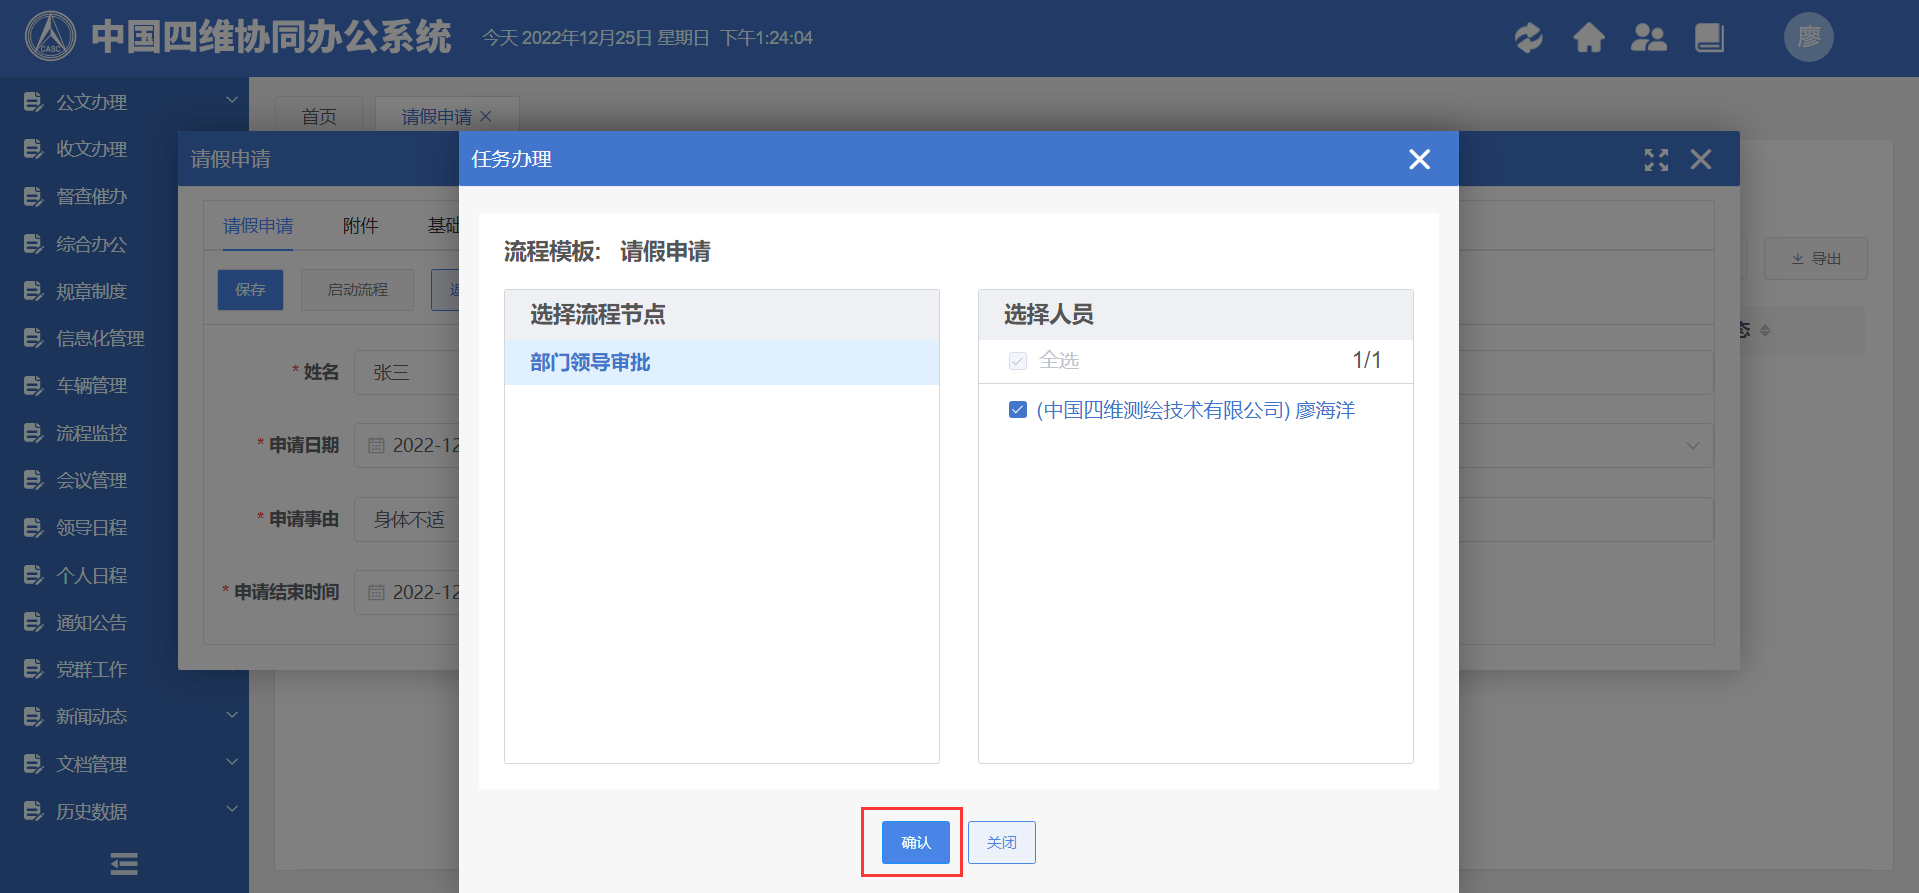Viewport: 1919px width, 893px height.
Task: Go to home via house icon
Action: [x=1588, y=38]
